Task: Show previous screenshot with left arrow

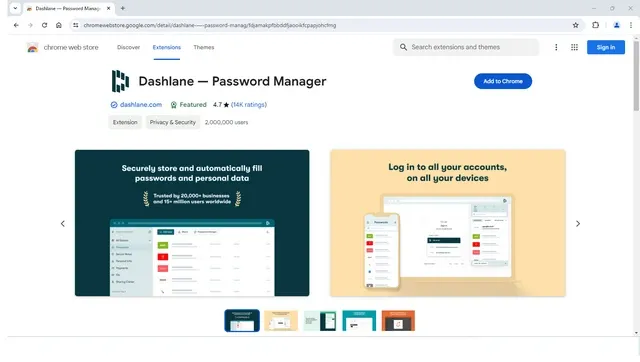Action: 62,224
